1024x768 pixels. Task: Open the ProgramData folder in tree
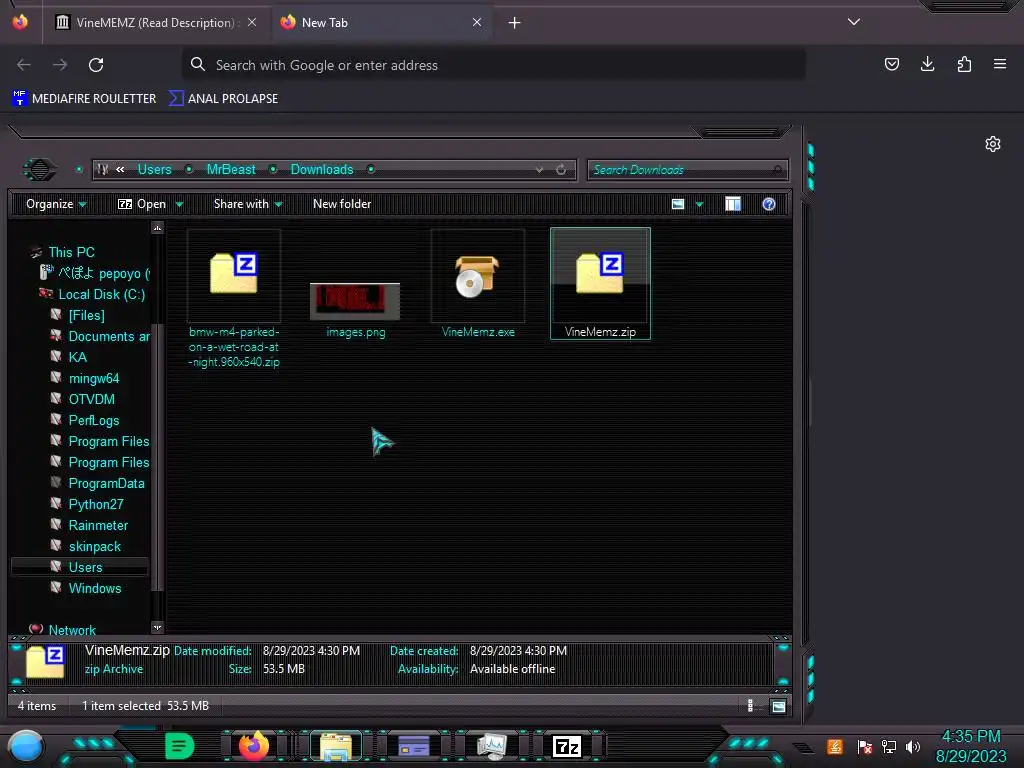coord(97,484)
